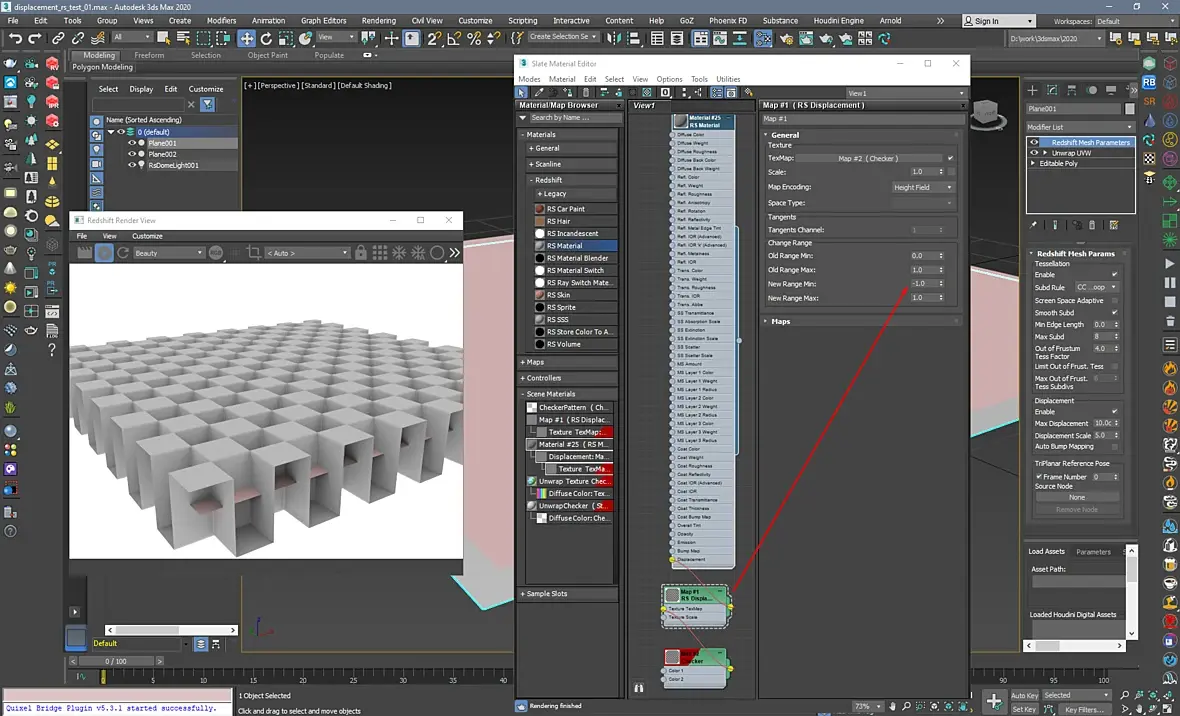Click the Map #2 (Checker) TexMap button
1180x716 pixels.
867,158
